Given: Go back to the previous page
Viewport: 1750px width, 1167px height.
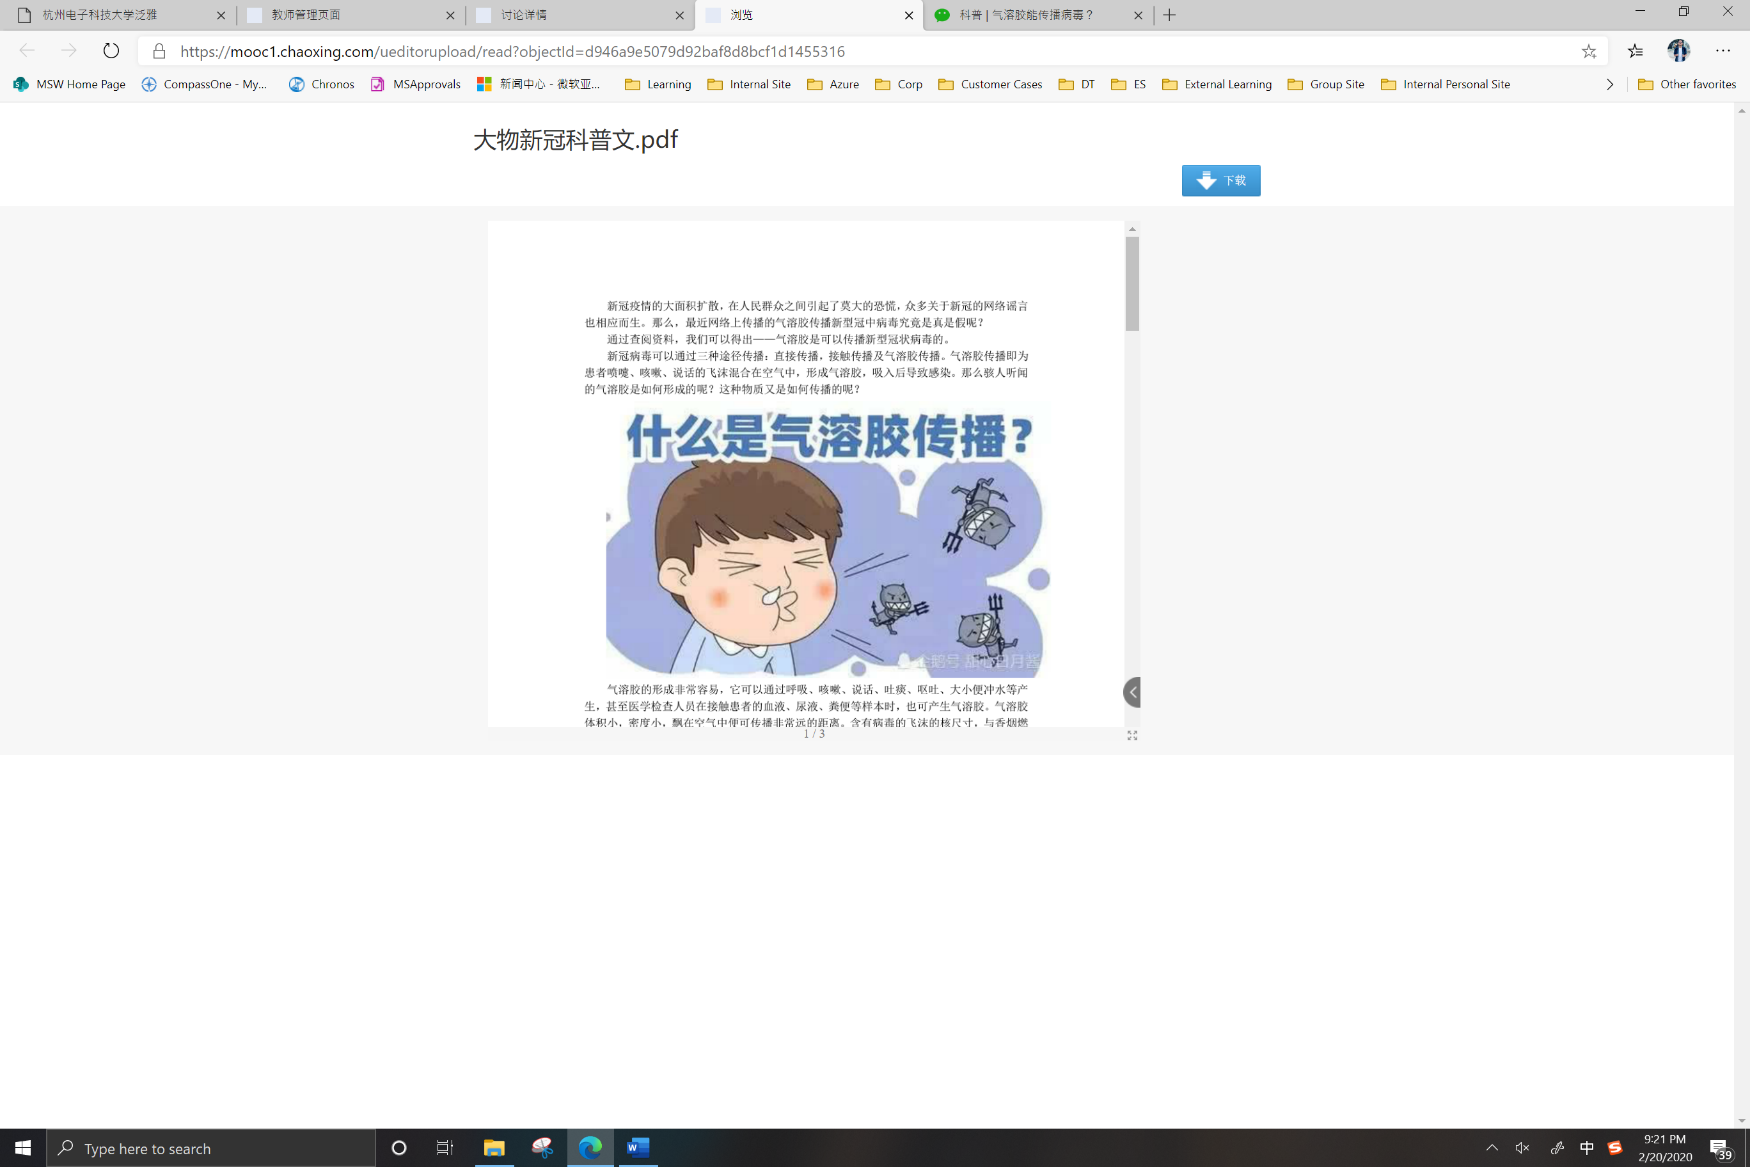Looking at the screenshot, I should coord(27,51).
